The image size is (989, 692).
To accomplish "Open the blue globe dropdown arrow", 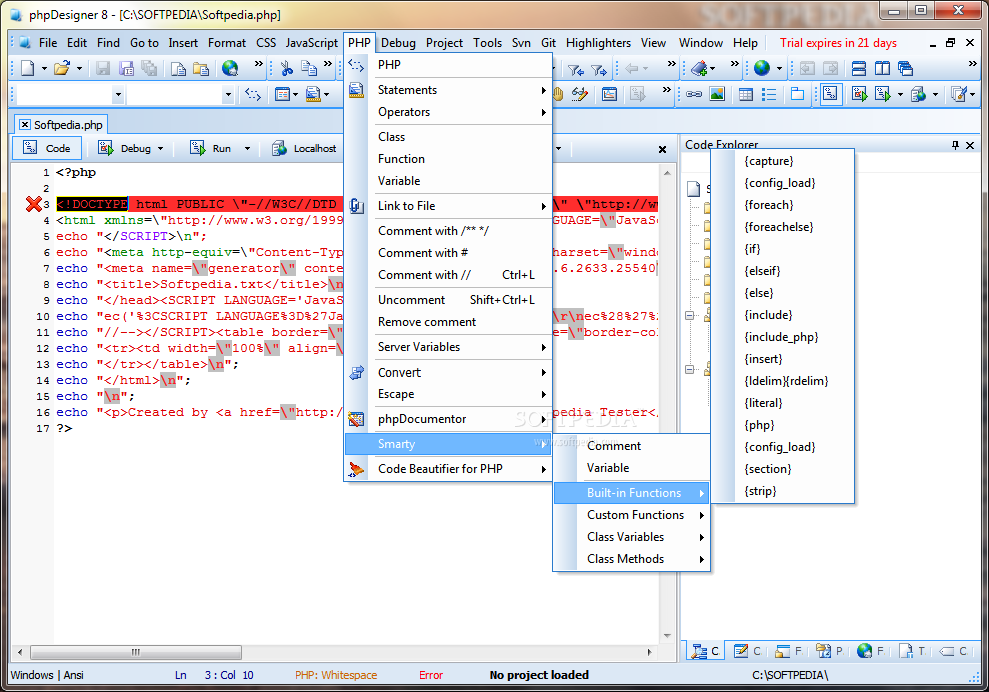I will (779, 69).
